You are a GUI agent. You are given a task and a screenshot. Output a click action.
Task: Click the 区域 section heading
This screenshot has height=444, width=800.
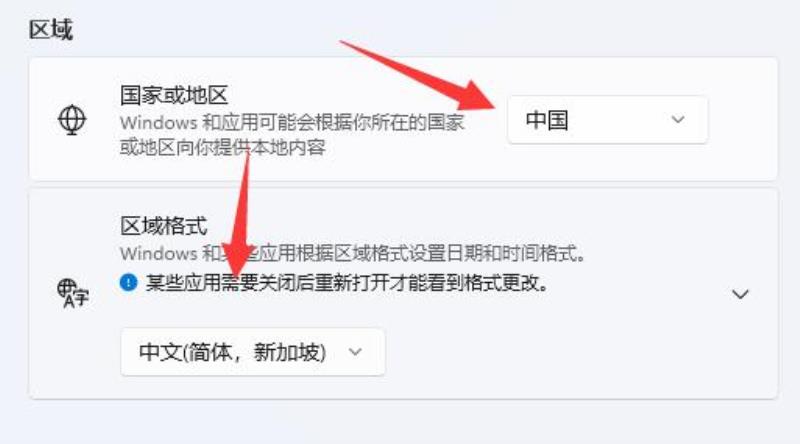51,30
